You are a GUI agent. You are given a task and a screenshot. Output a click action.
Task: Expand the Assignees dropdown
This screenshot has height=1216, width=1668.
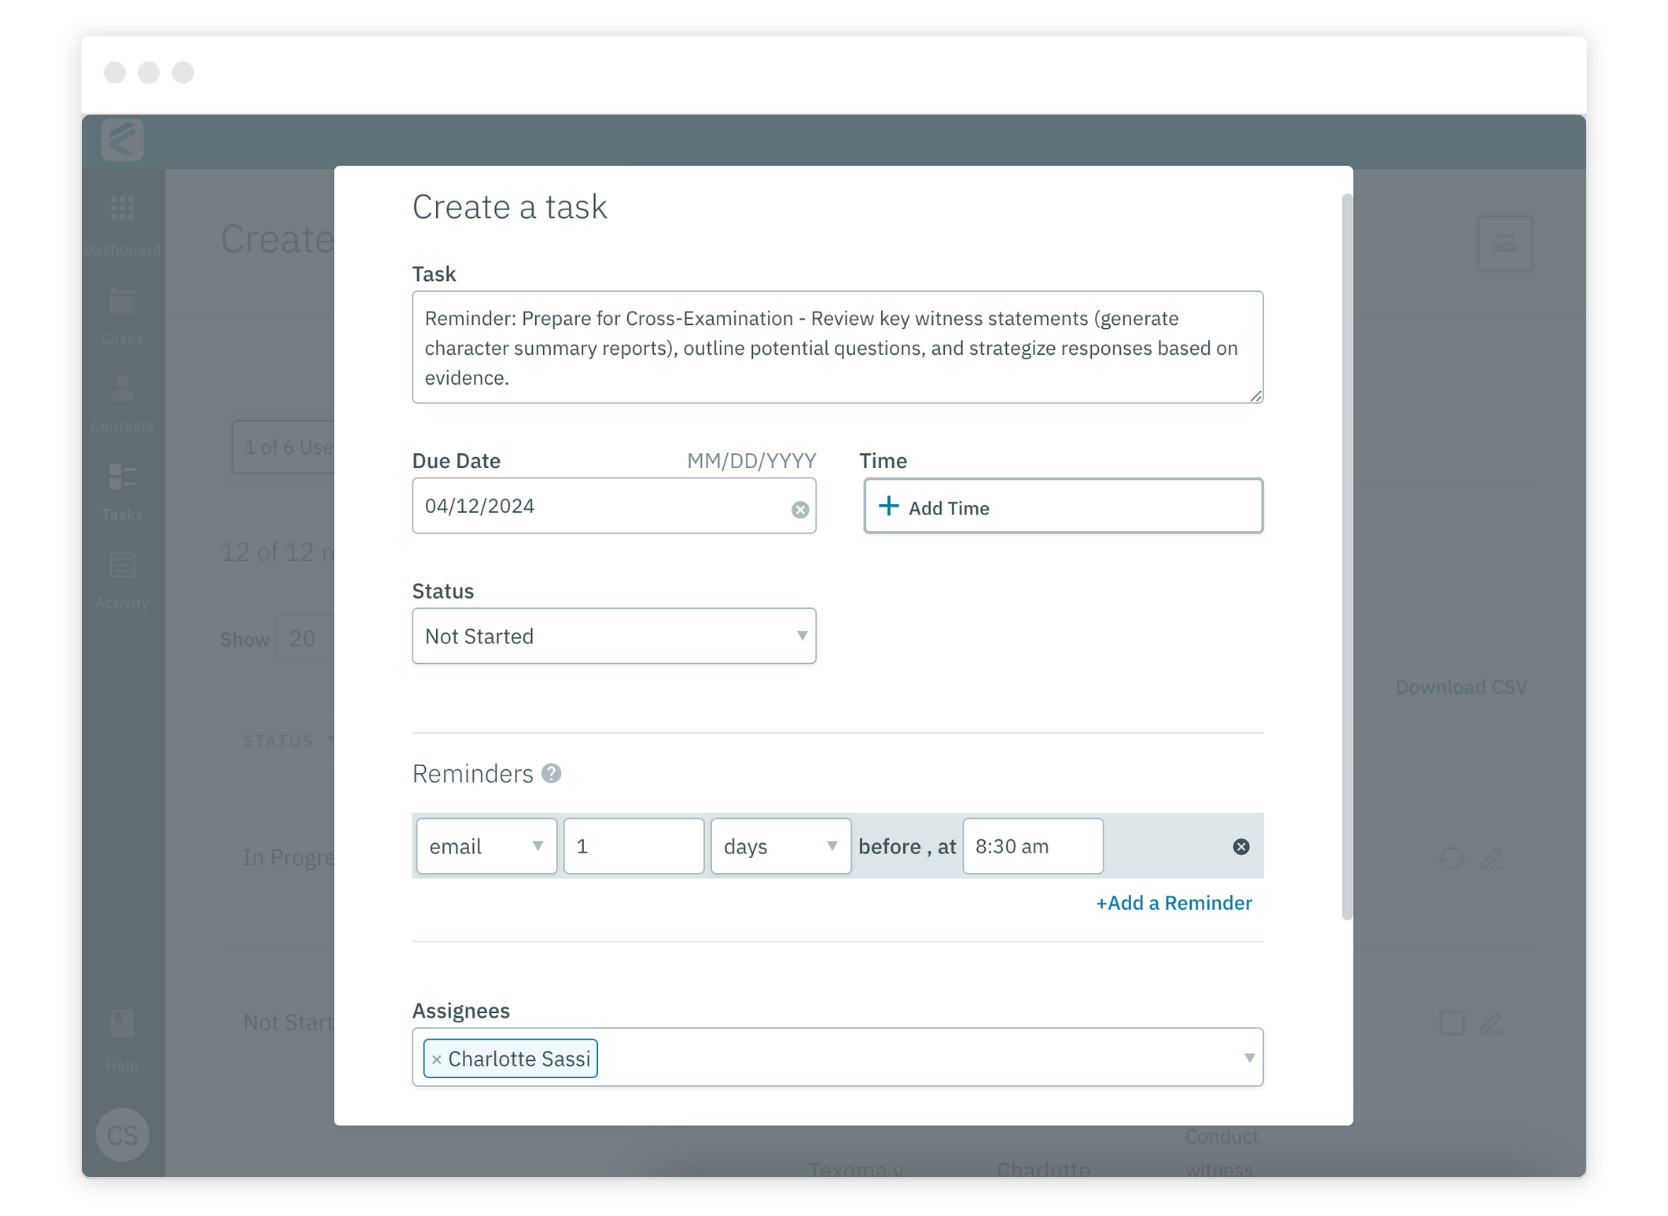pos(1247,1057)
